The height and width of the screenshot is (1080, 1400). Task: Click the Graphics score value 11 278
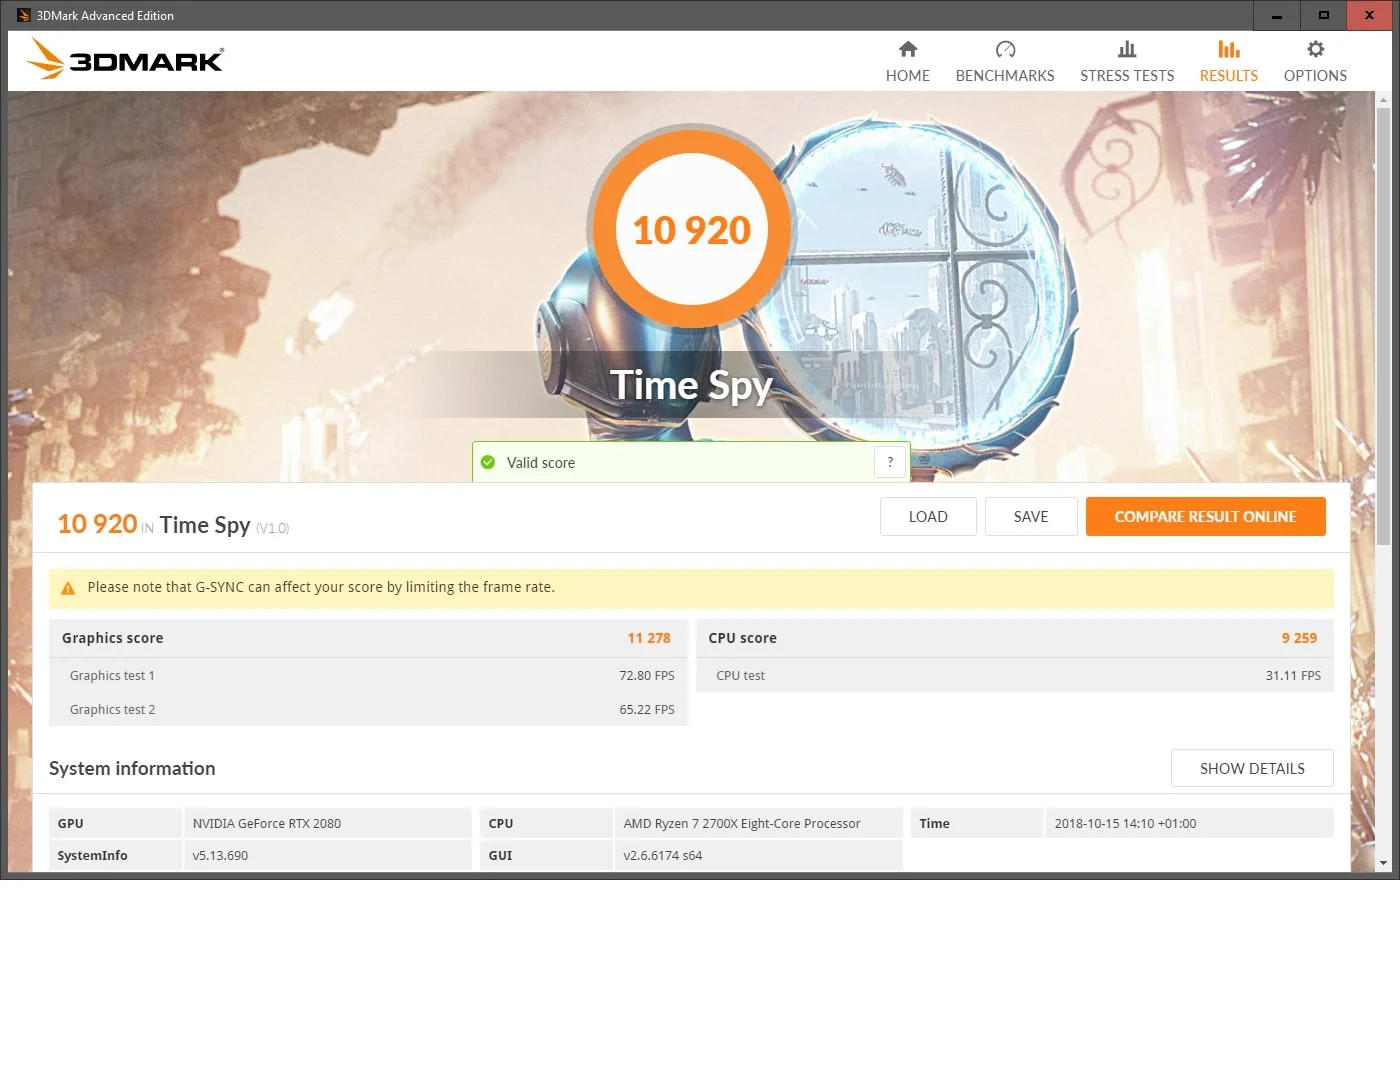click(x=649, y=638)
